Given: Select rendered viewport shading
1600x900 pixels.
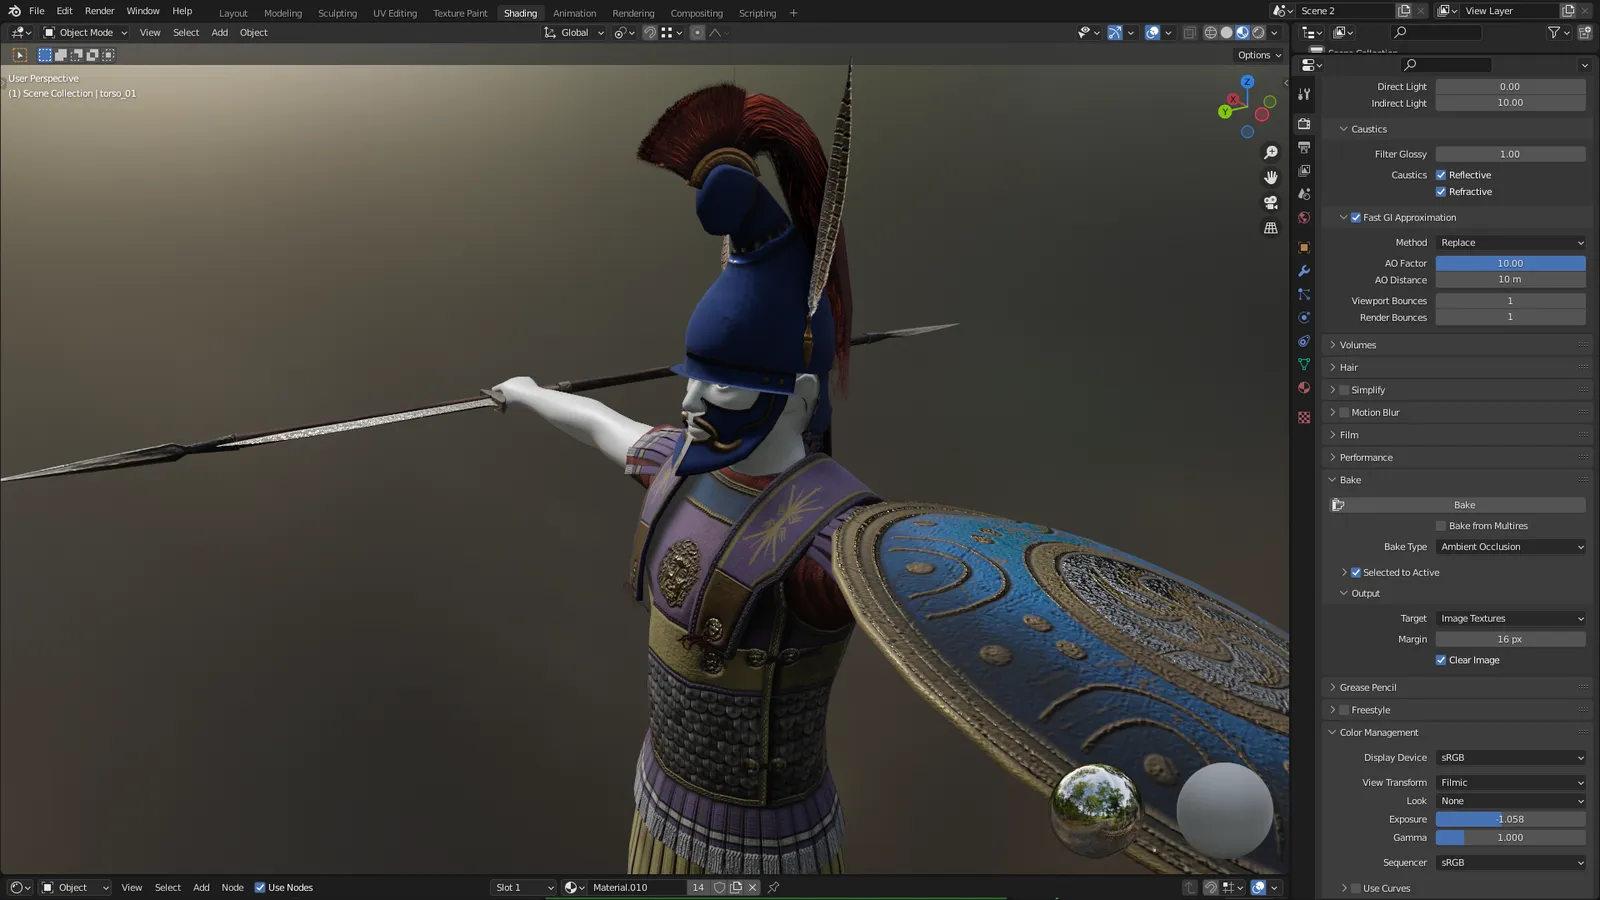Looking at the screenshot, I should 1258,33.
